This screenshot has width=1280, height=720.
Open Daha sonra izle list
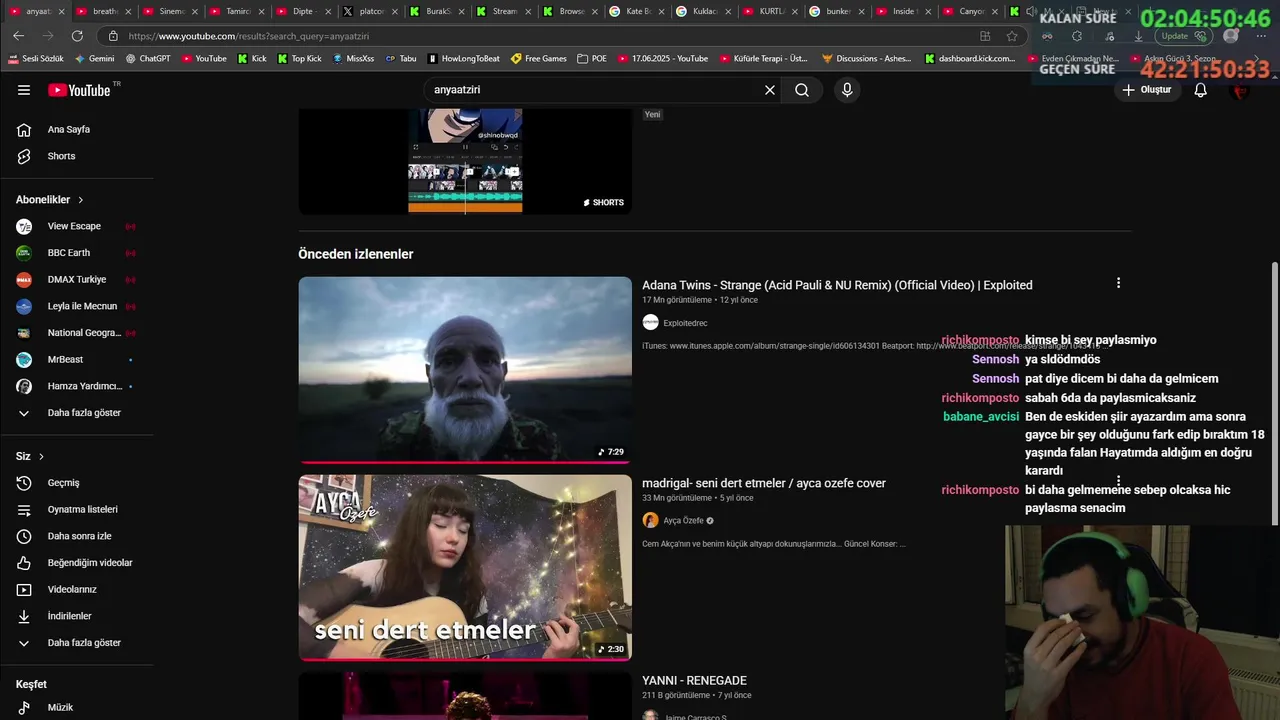point(77,536)
